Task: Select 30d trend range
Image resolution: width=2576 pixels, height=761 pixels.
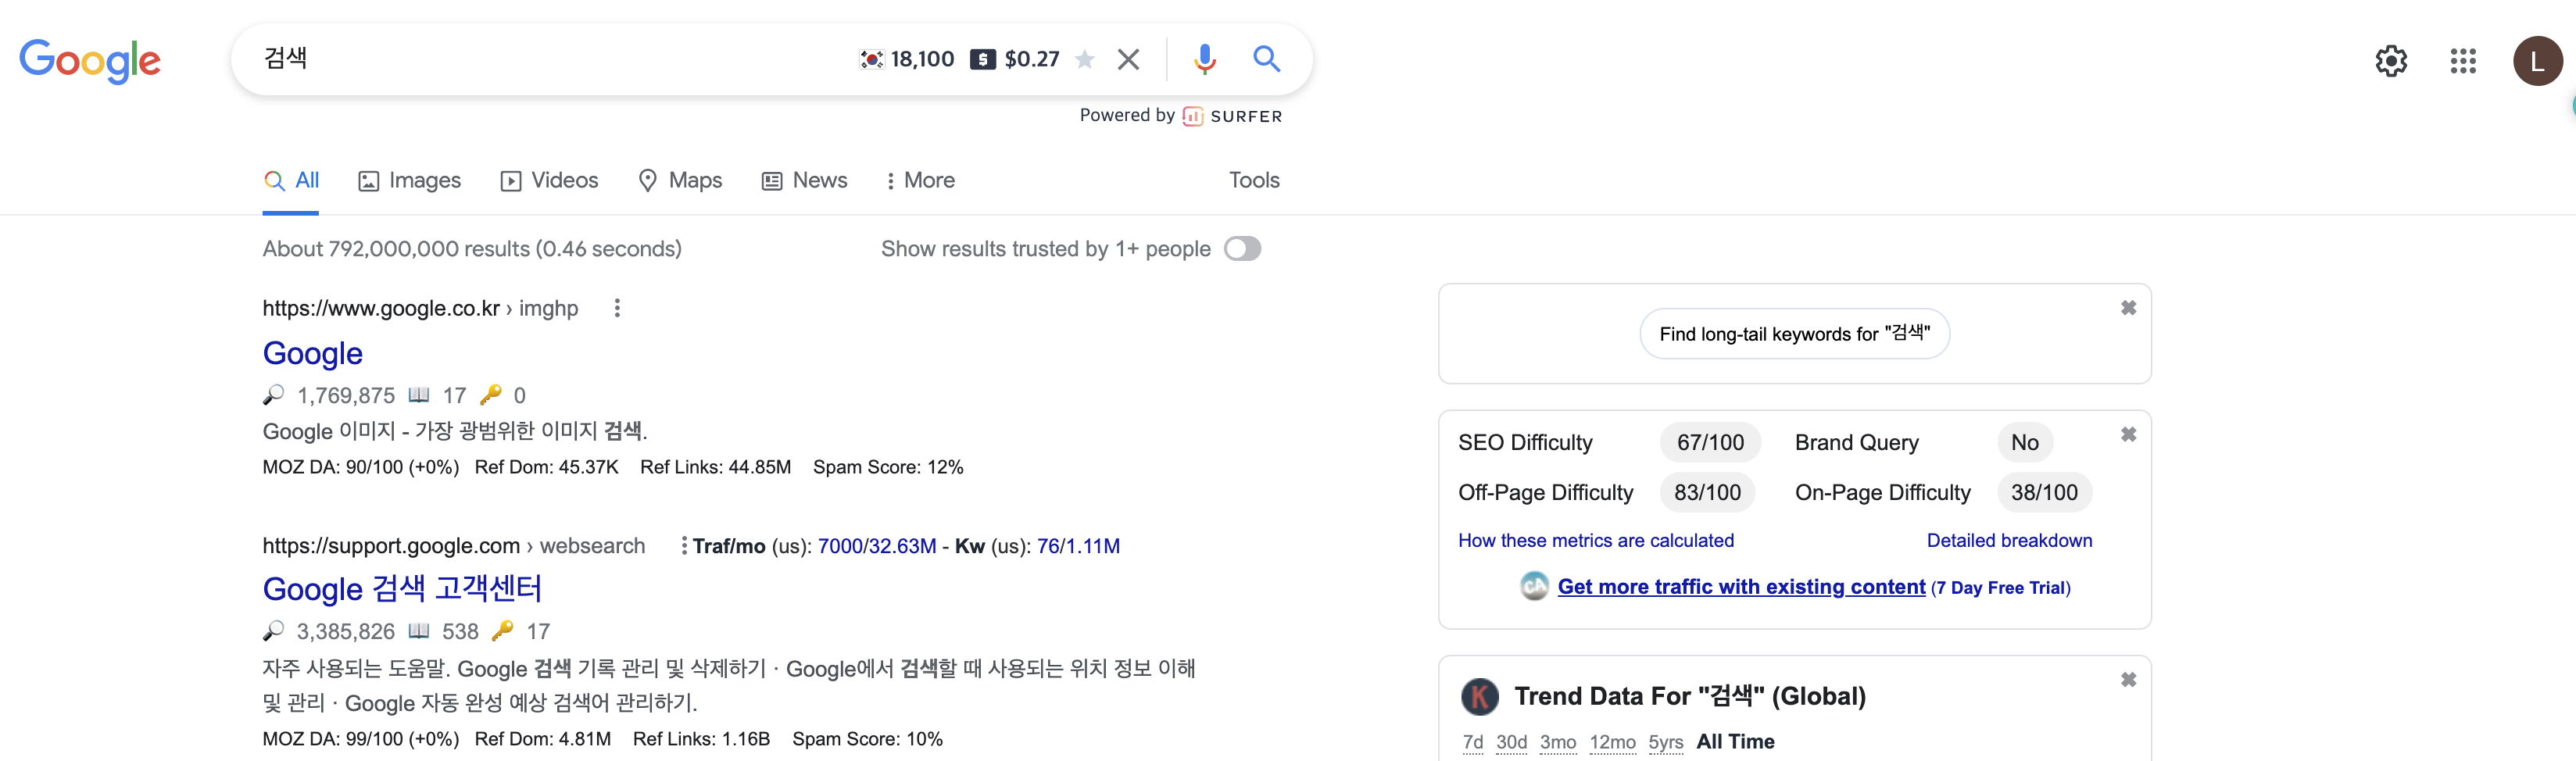Action: (1511, 742)
